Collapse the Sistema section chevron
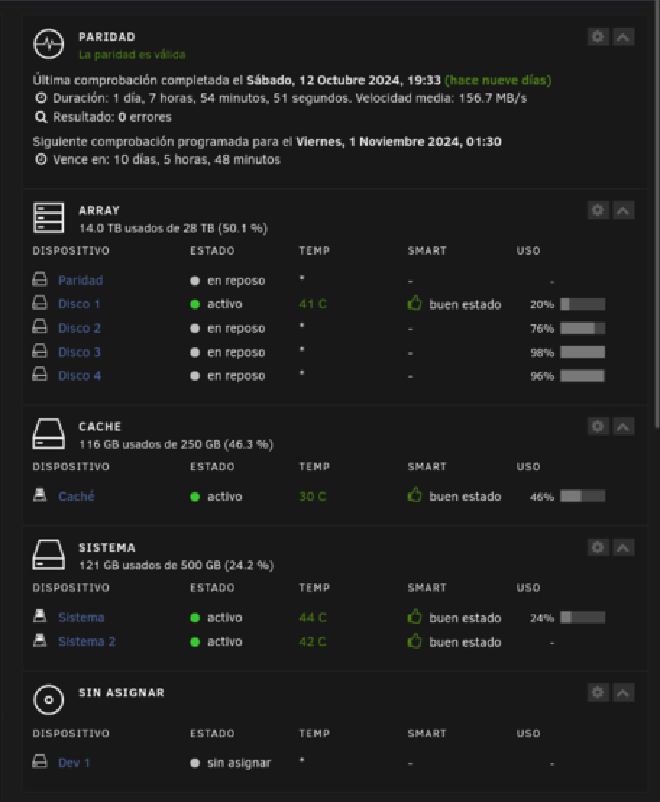The image size is (660, 802). point(623,548)
